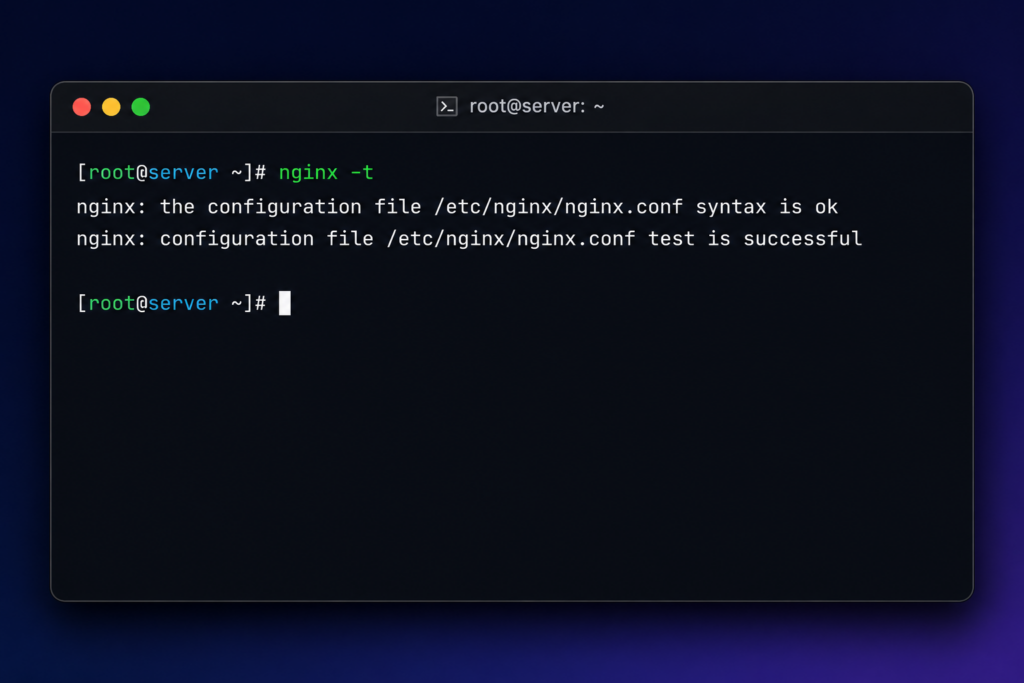This screenshot has width=1024, height=683.
Task: Click the # symbol of last prompt
Action: point(261,303)
